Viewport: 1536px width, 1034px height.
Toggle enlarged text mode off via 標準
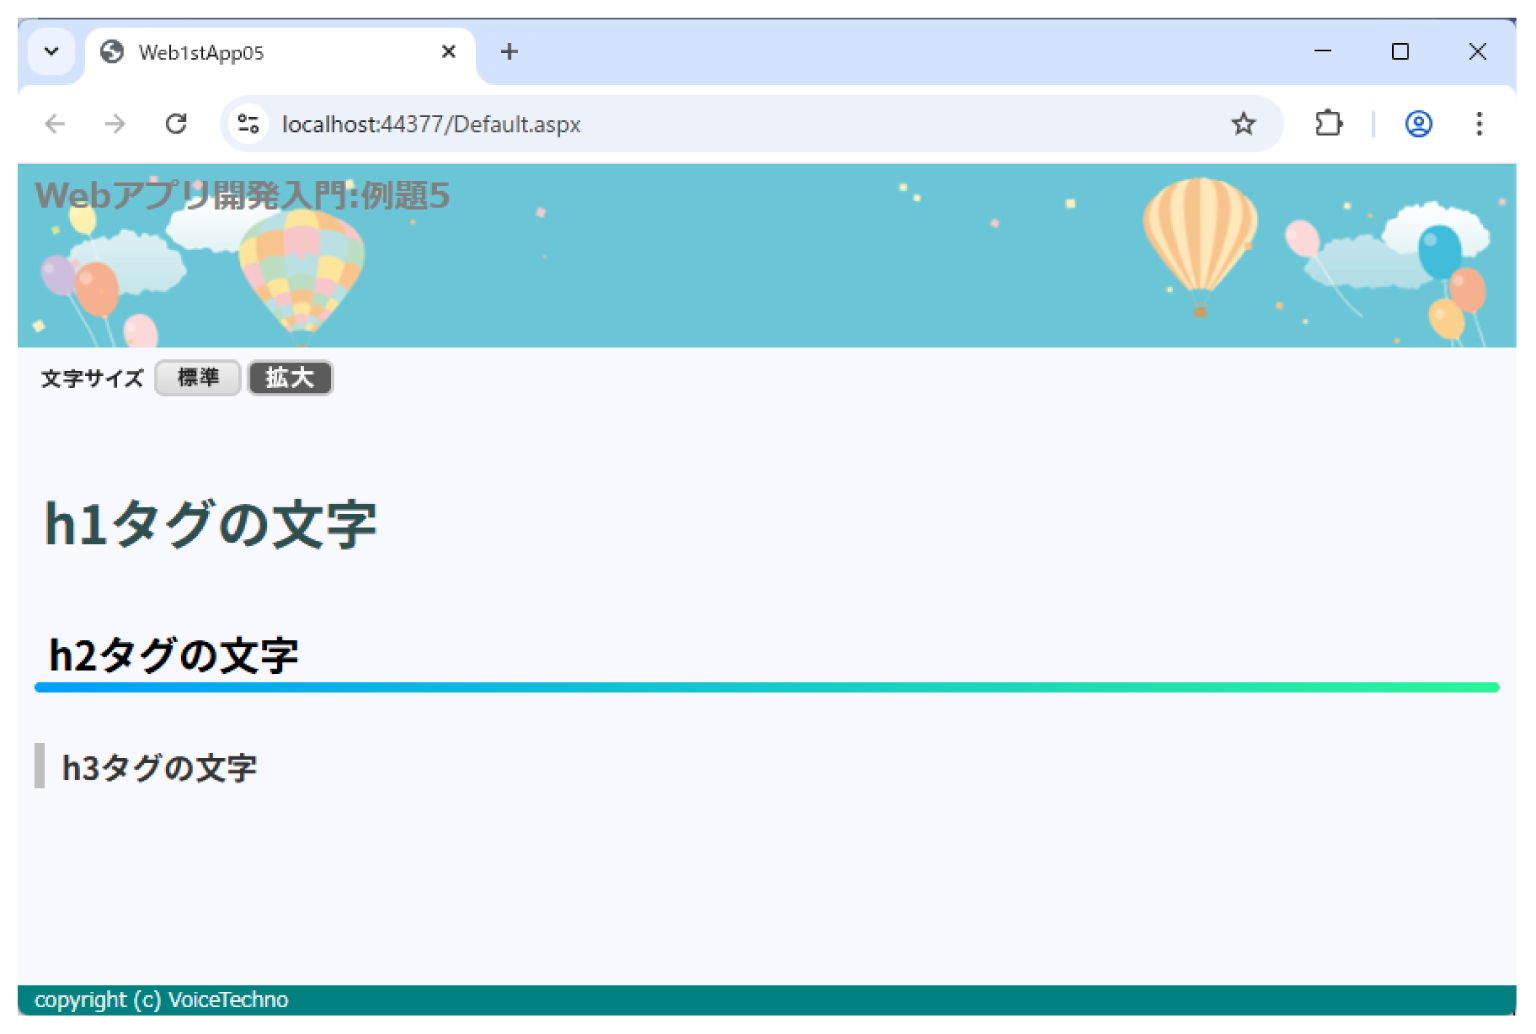pyautogui.click(x=197, y=378)
